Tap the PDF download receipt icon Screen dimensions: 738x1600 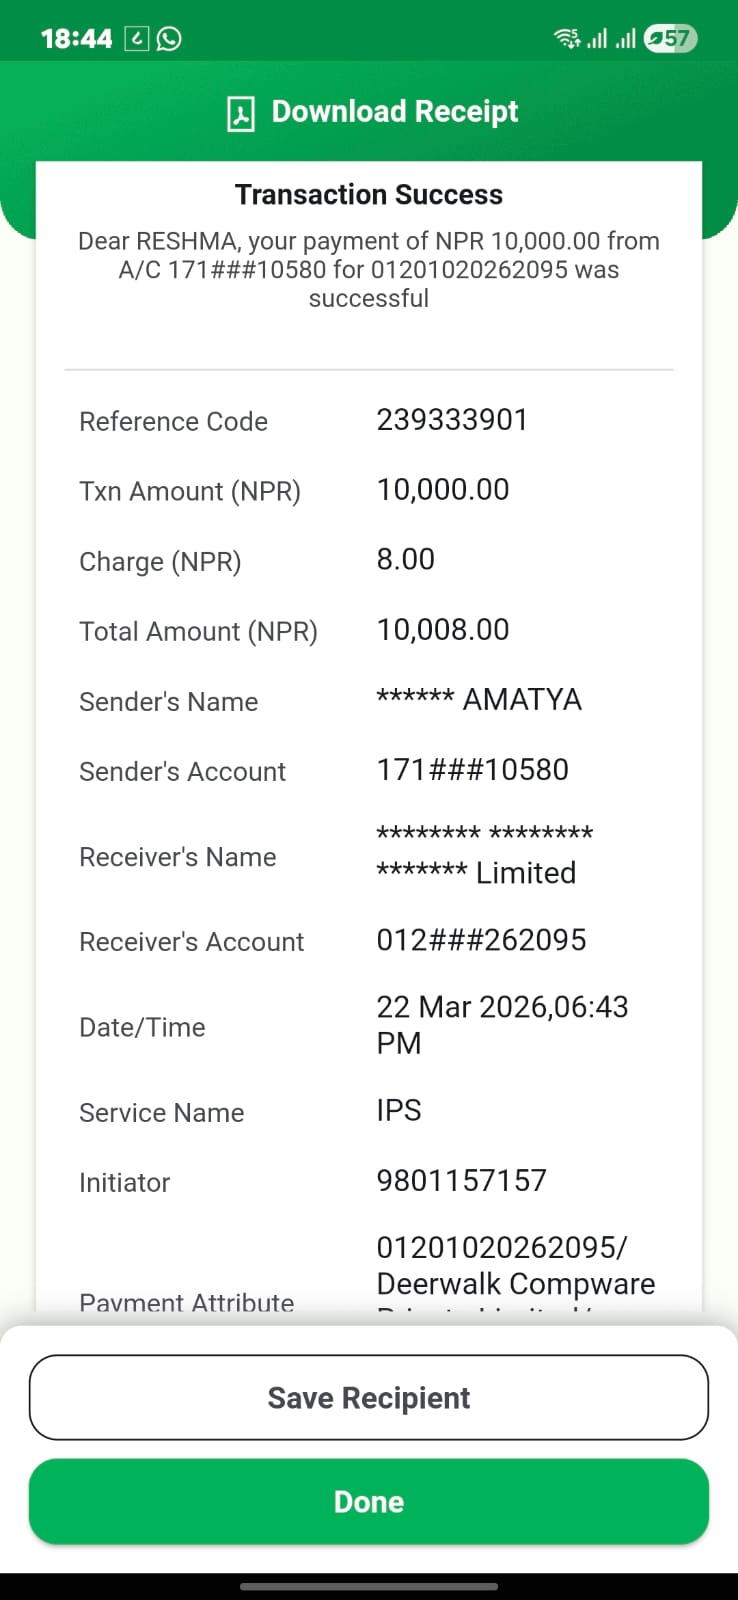click(240, 113)
